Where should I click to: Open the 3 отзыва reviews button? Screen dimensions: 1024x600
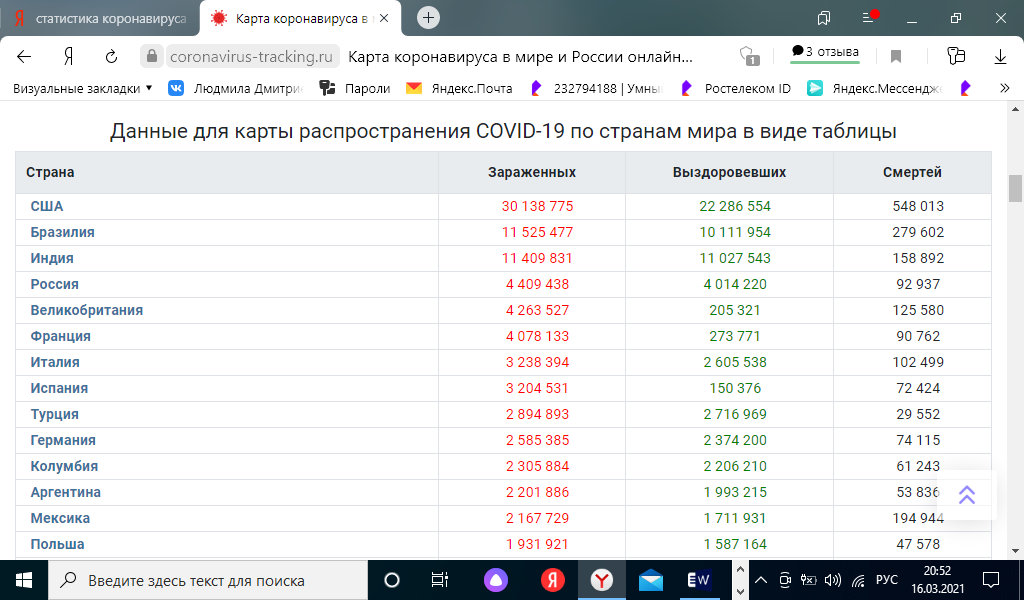(x=824, y=52)
